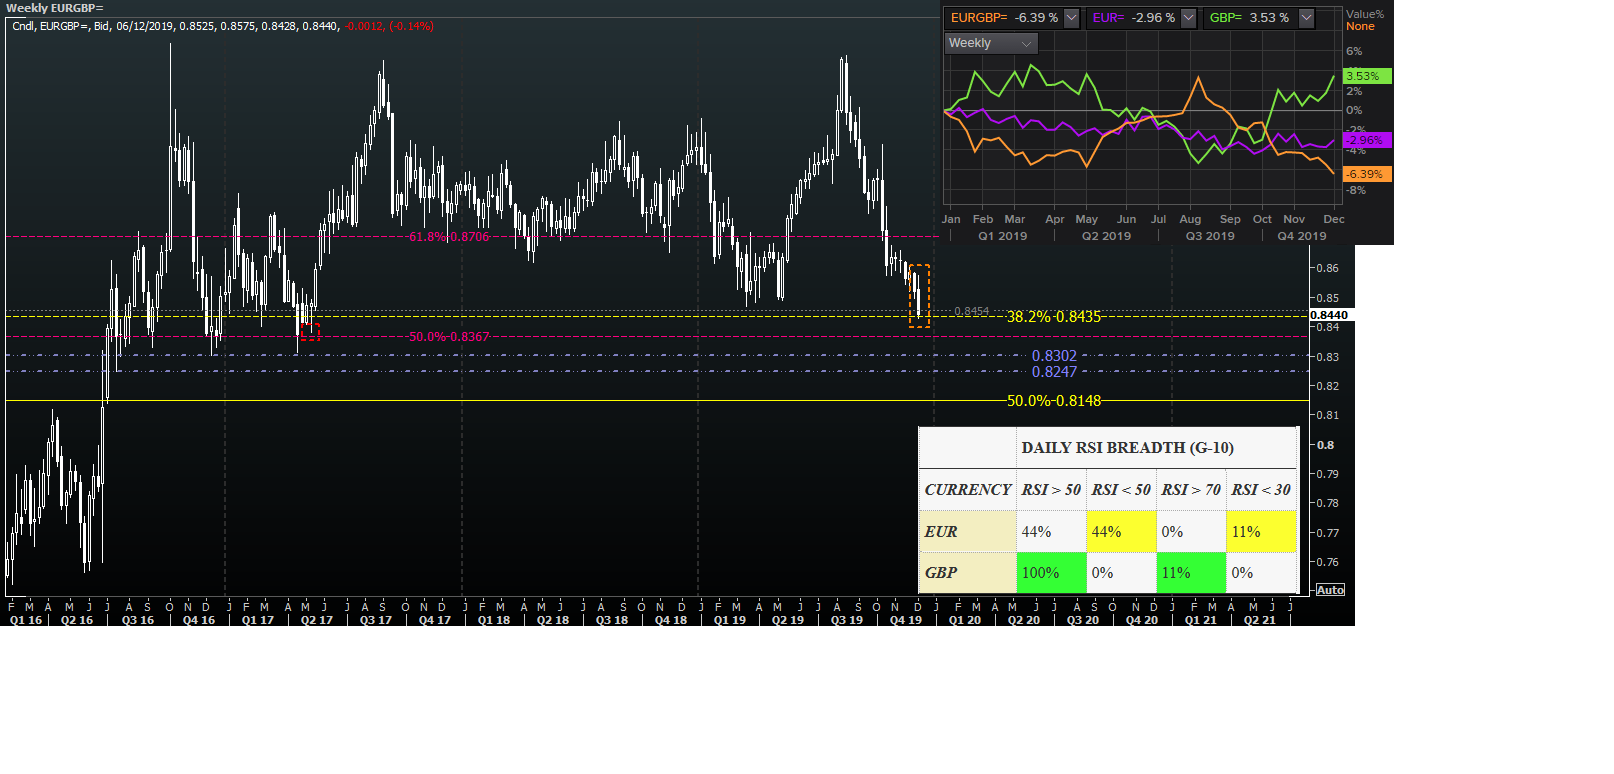Select the green 3.53% GBP value tag
The height and width of the screenshot is (774, 1614).
coord(1367,76)
